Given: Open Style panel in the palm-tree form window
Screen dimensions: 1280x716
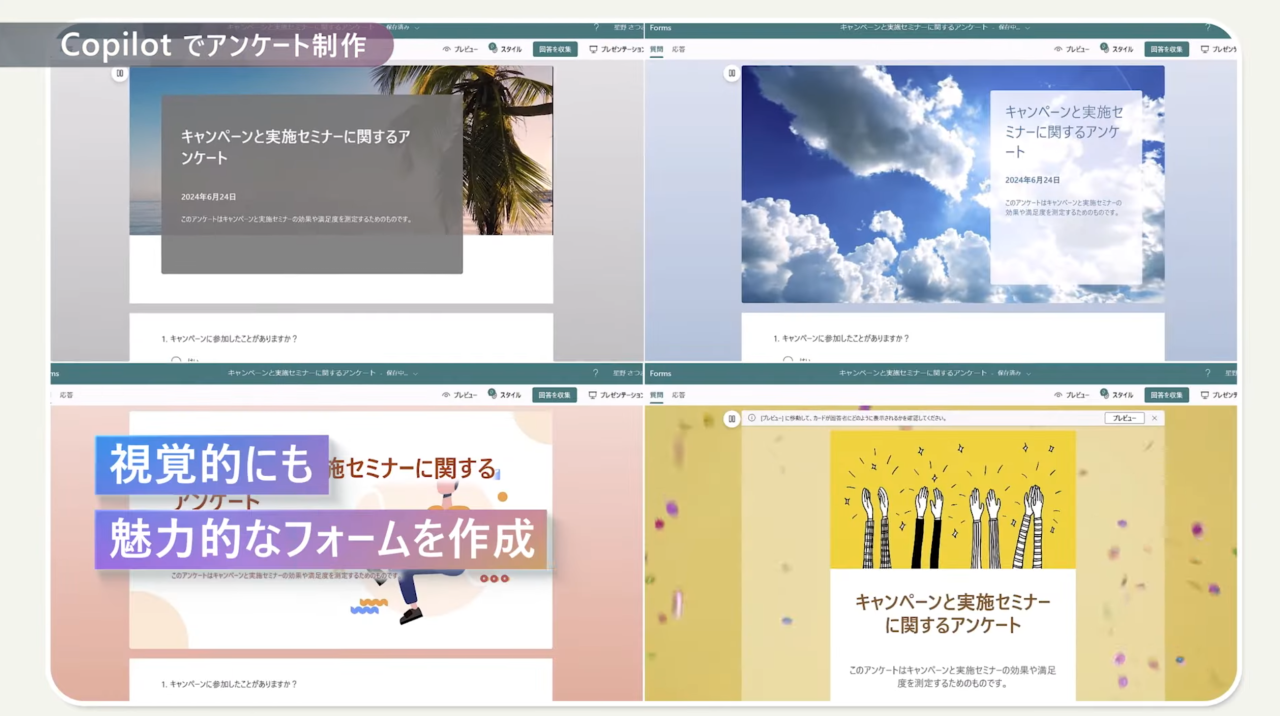Looking at the screenshot, I should click(504, 48).
